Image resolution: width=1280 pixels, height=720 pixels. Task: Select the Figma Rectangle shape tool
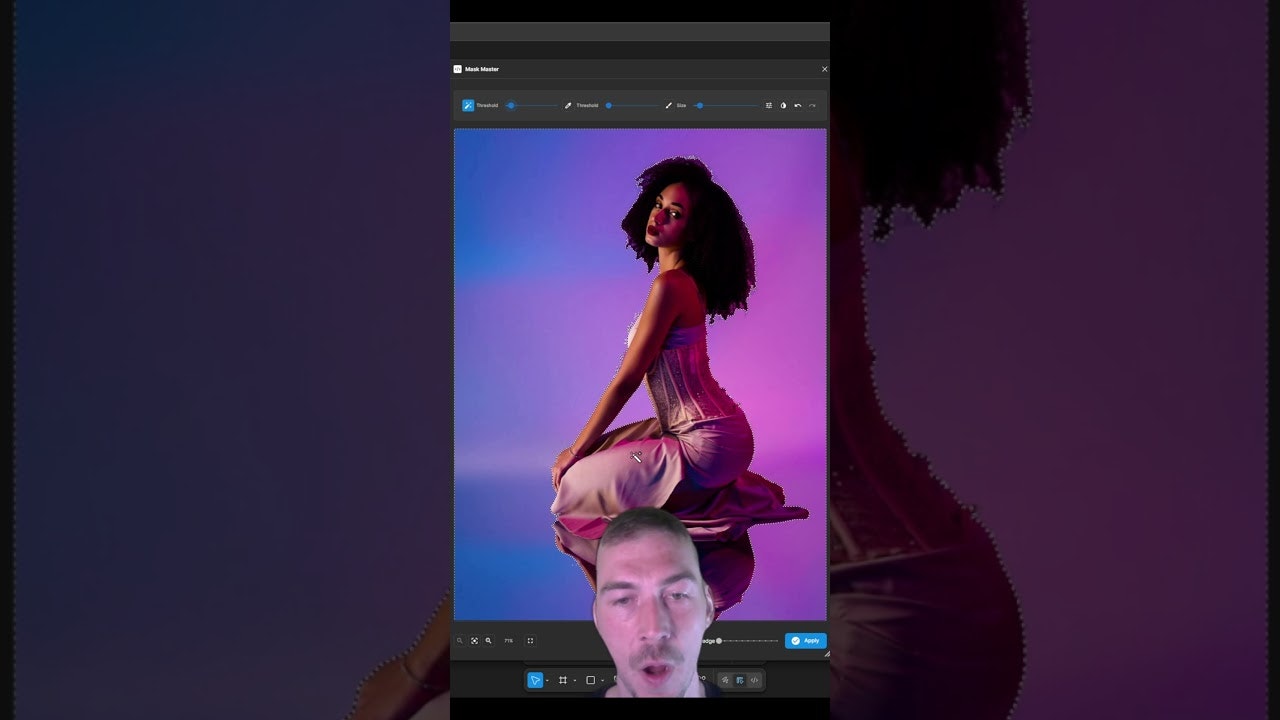pyautogui.click(x=590, y=680)
